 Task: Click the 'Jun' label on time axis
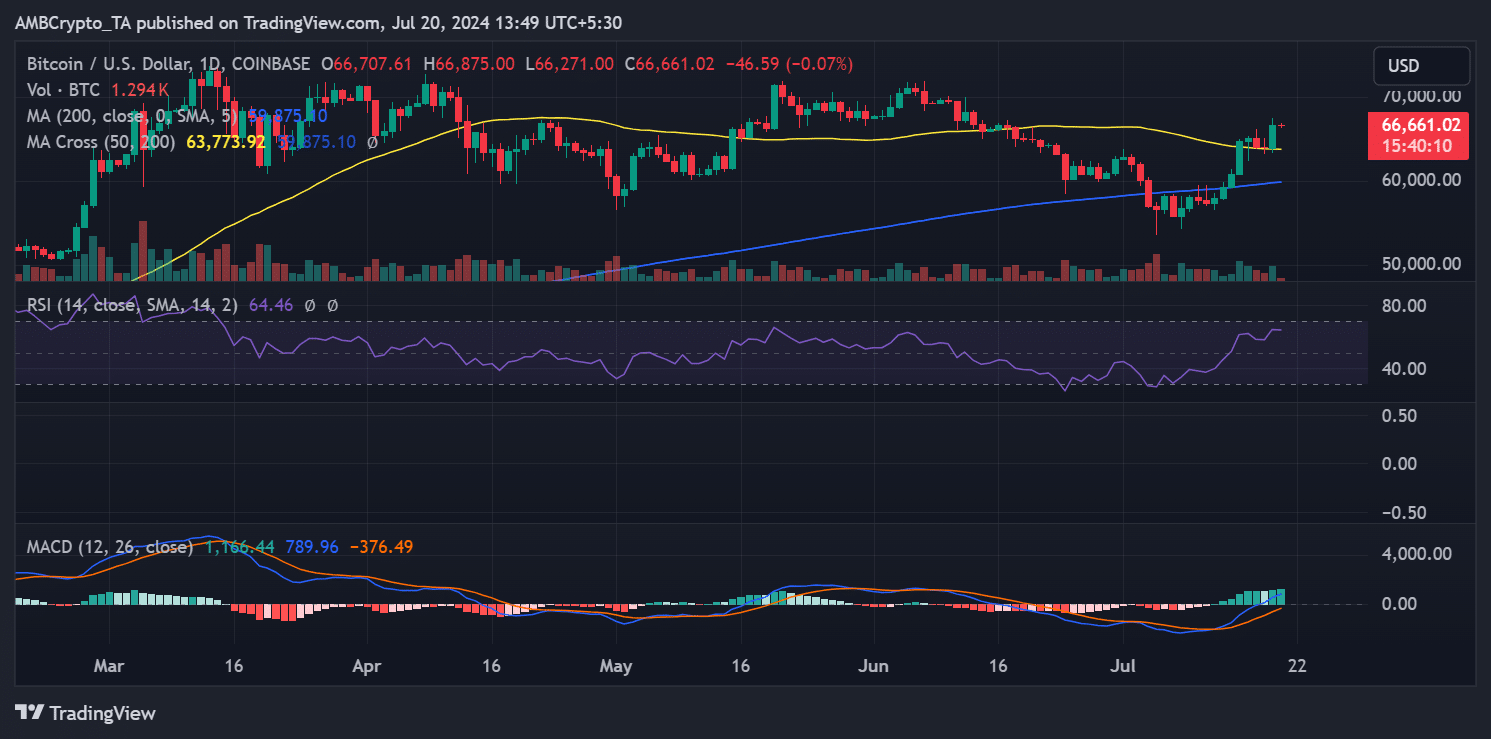[x=873, y=664]
